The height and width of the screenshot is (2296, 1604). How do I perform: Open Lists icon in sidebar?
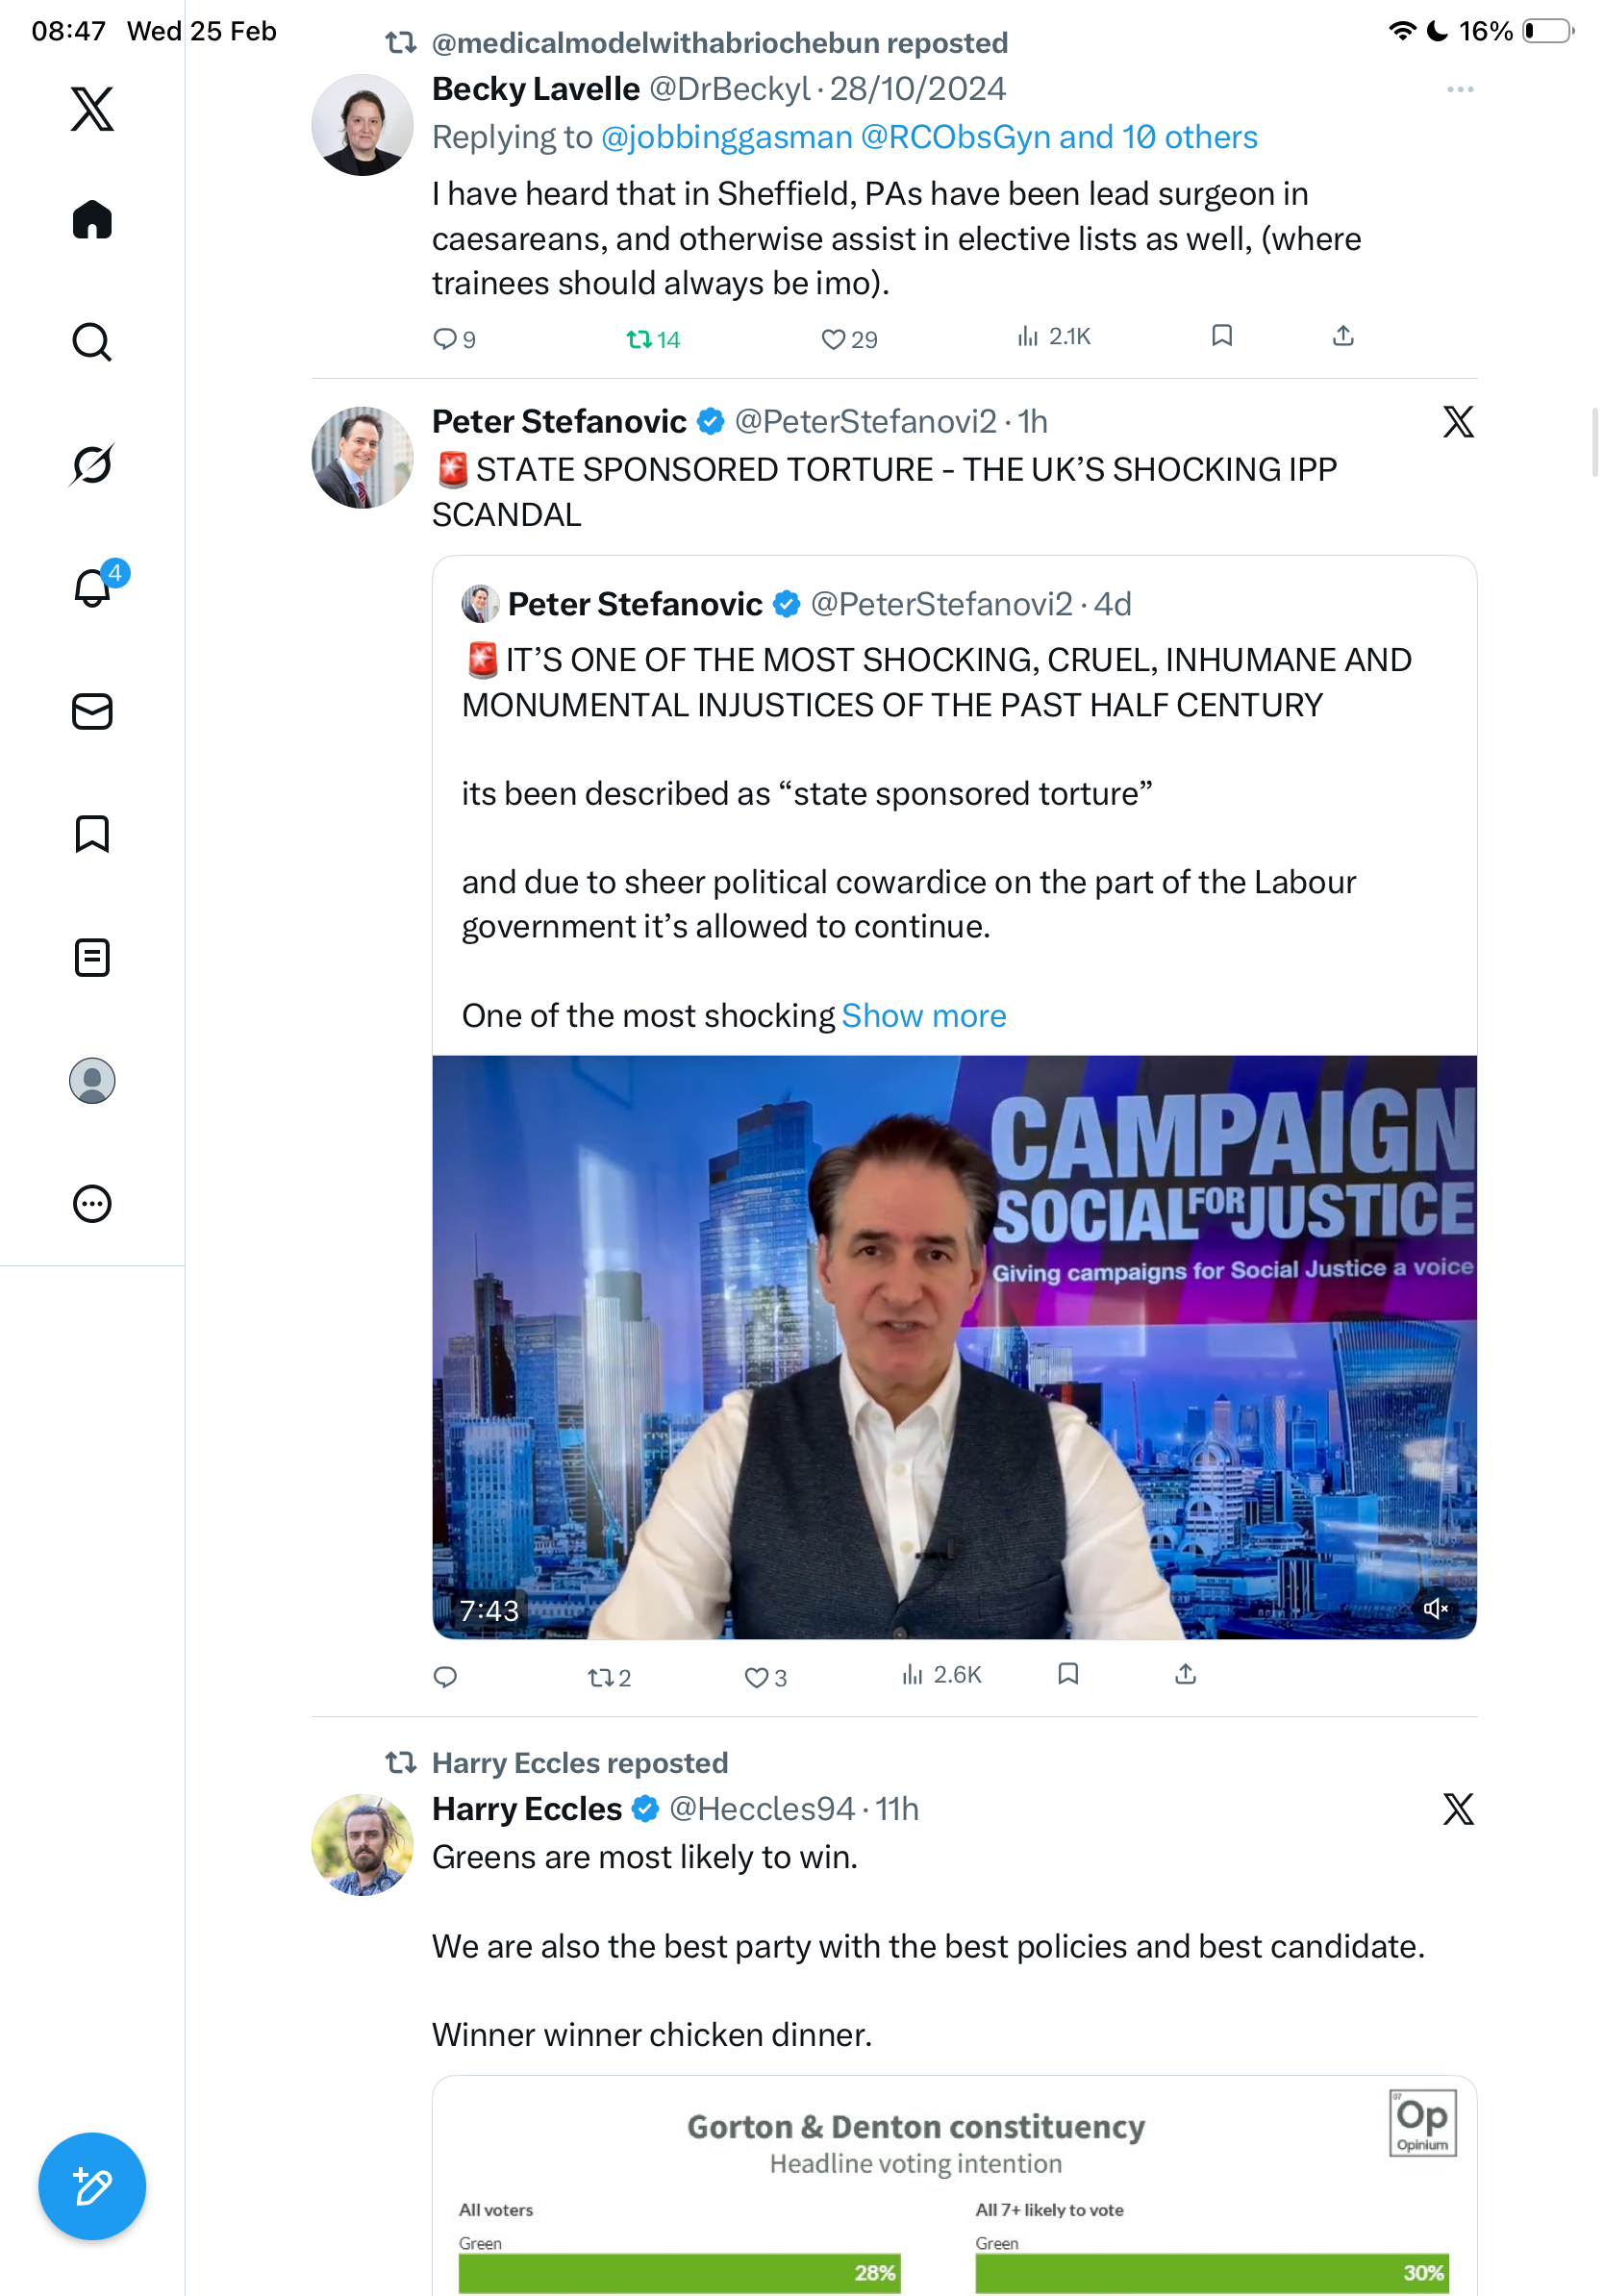tap(92, 957)
